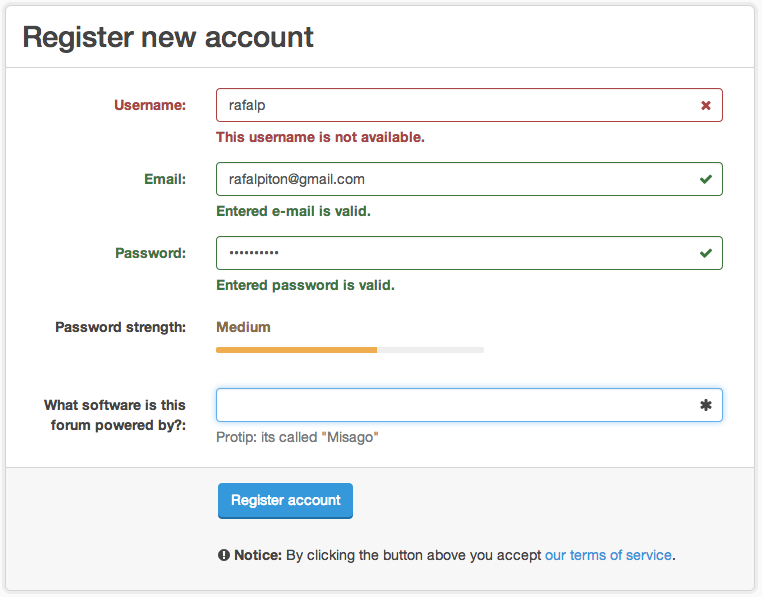Click the orange password strength bar
Screen dimensions: 762x597
(296, 350)
